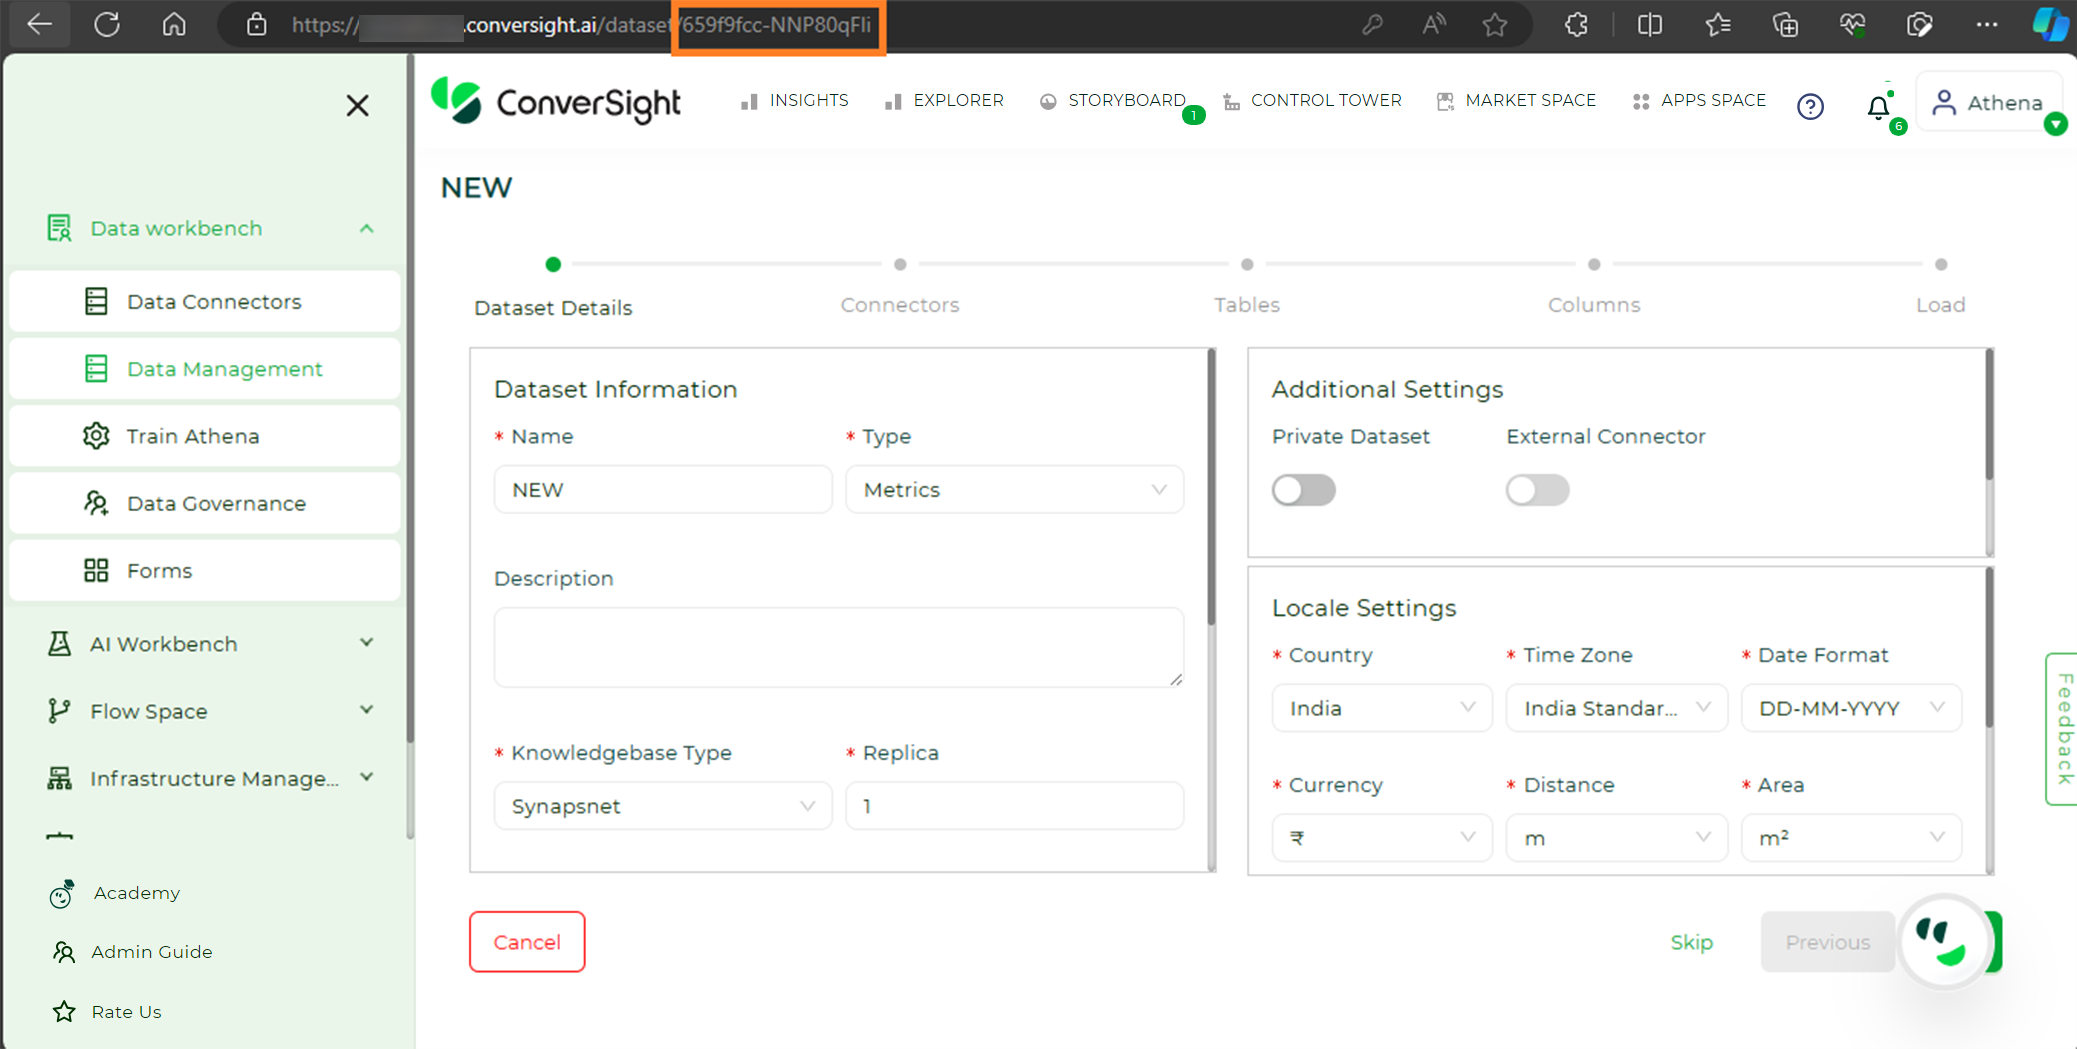Enable the Private Dataset toggle
This screenshot has height=1049, width=2077.
(x=1303, y=489)
